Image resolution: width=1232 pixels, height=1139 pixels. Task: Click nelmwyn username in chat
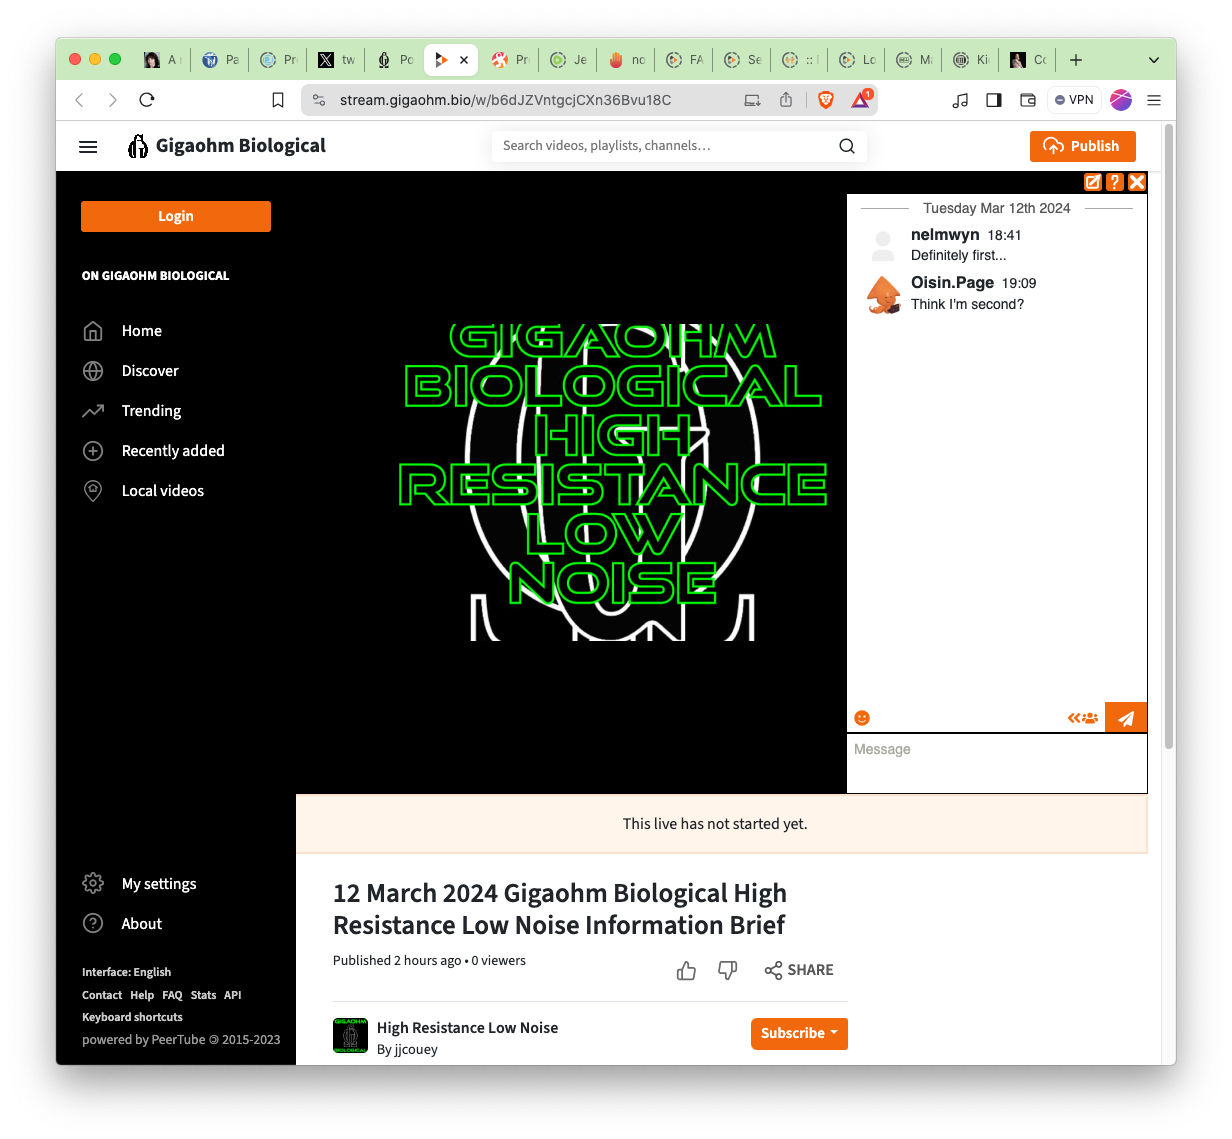click(945, 234)
